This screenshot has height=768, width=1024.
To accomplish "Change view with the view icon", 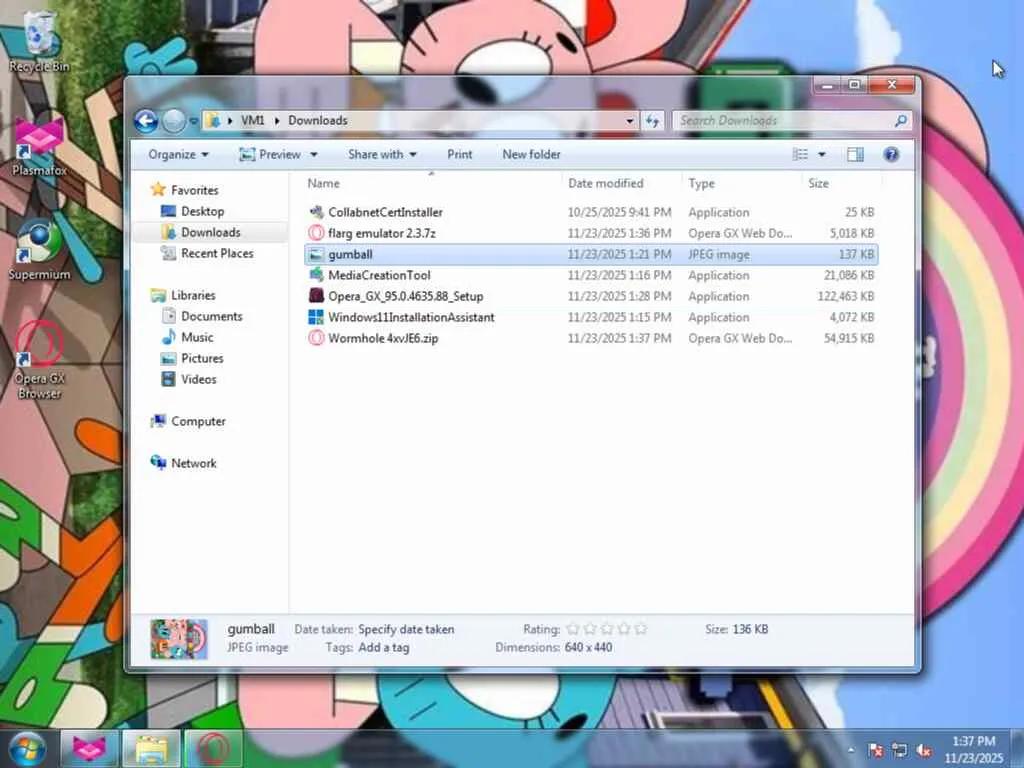I will click(x=800, y=155).
